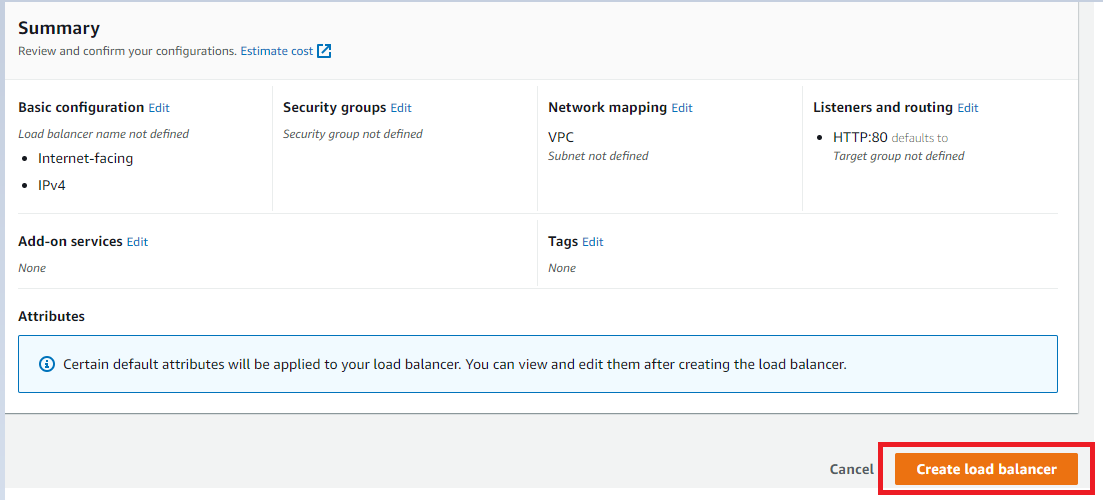The height and width of the screenshot is (500, 1103).
Task: Edit the Security groups section
Action: point(401,108)
